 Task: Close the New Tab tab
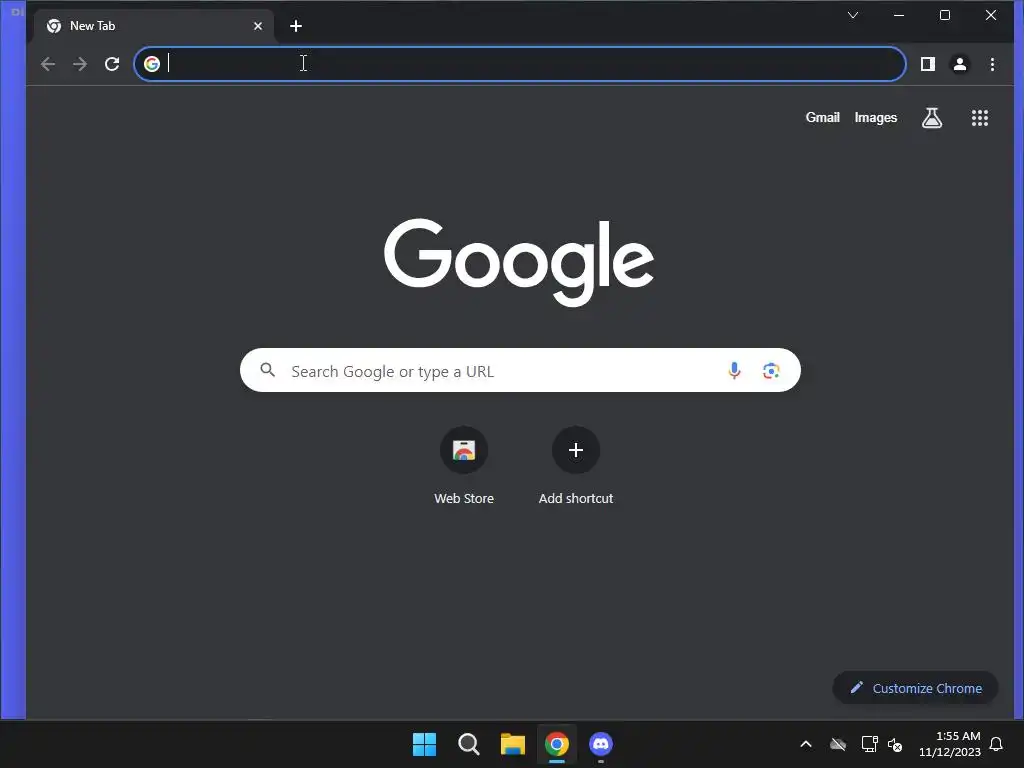click(x=258, y=26)
